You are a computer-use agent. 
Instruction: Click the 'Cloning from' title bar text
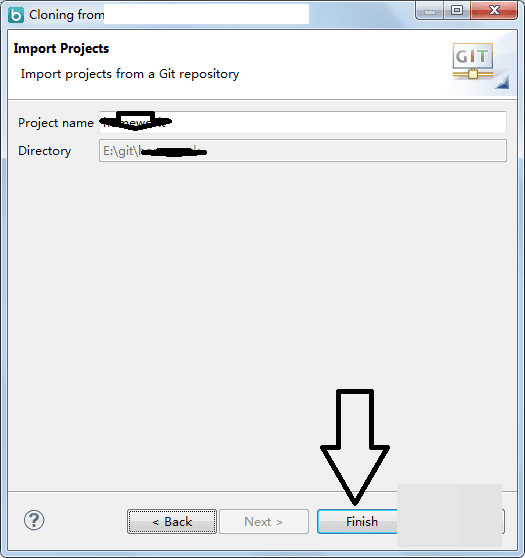point(67,15)
